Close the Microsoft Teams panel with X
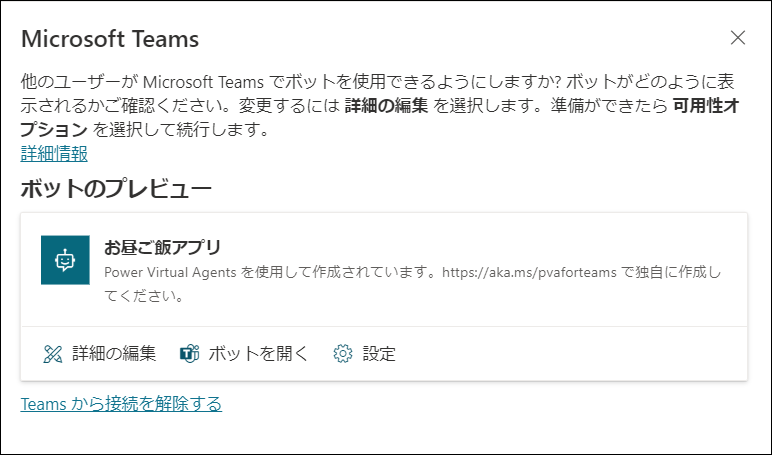This screenshot has width=772, height=455. pyautogui.click(x=738, y=38)
